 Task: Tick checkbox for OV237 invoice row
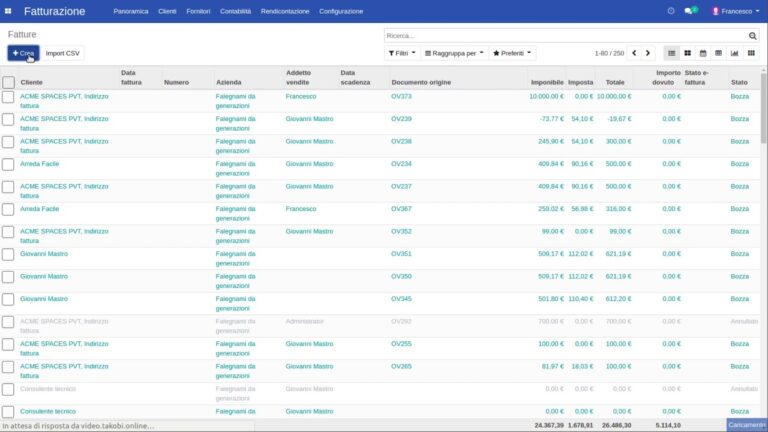8,187
